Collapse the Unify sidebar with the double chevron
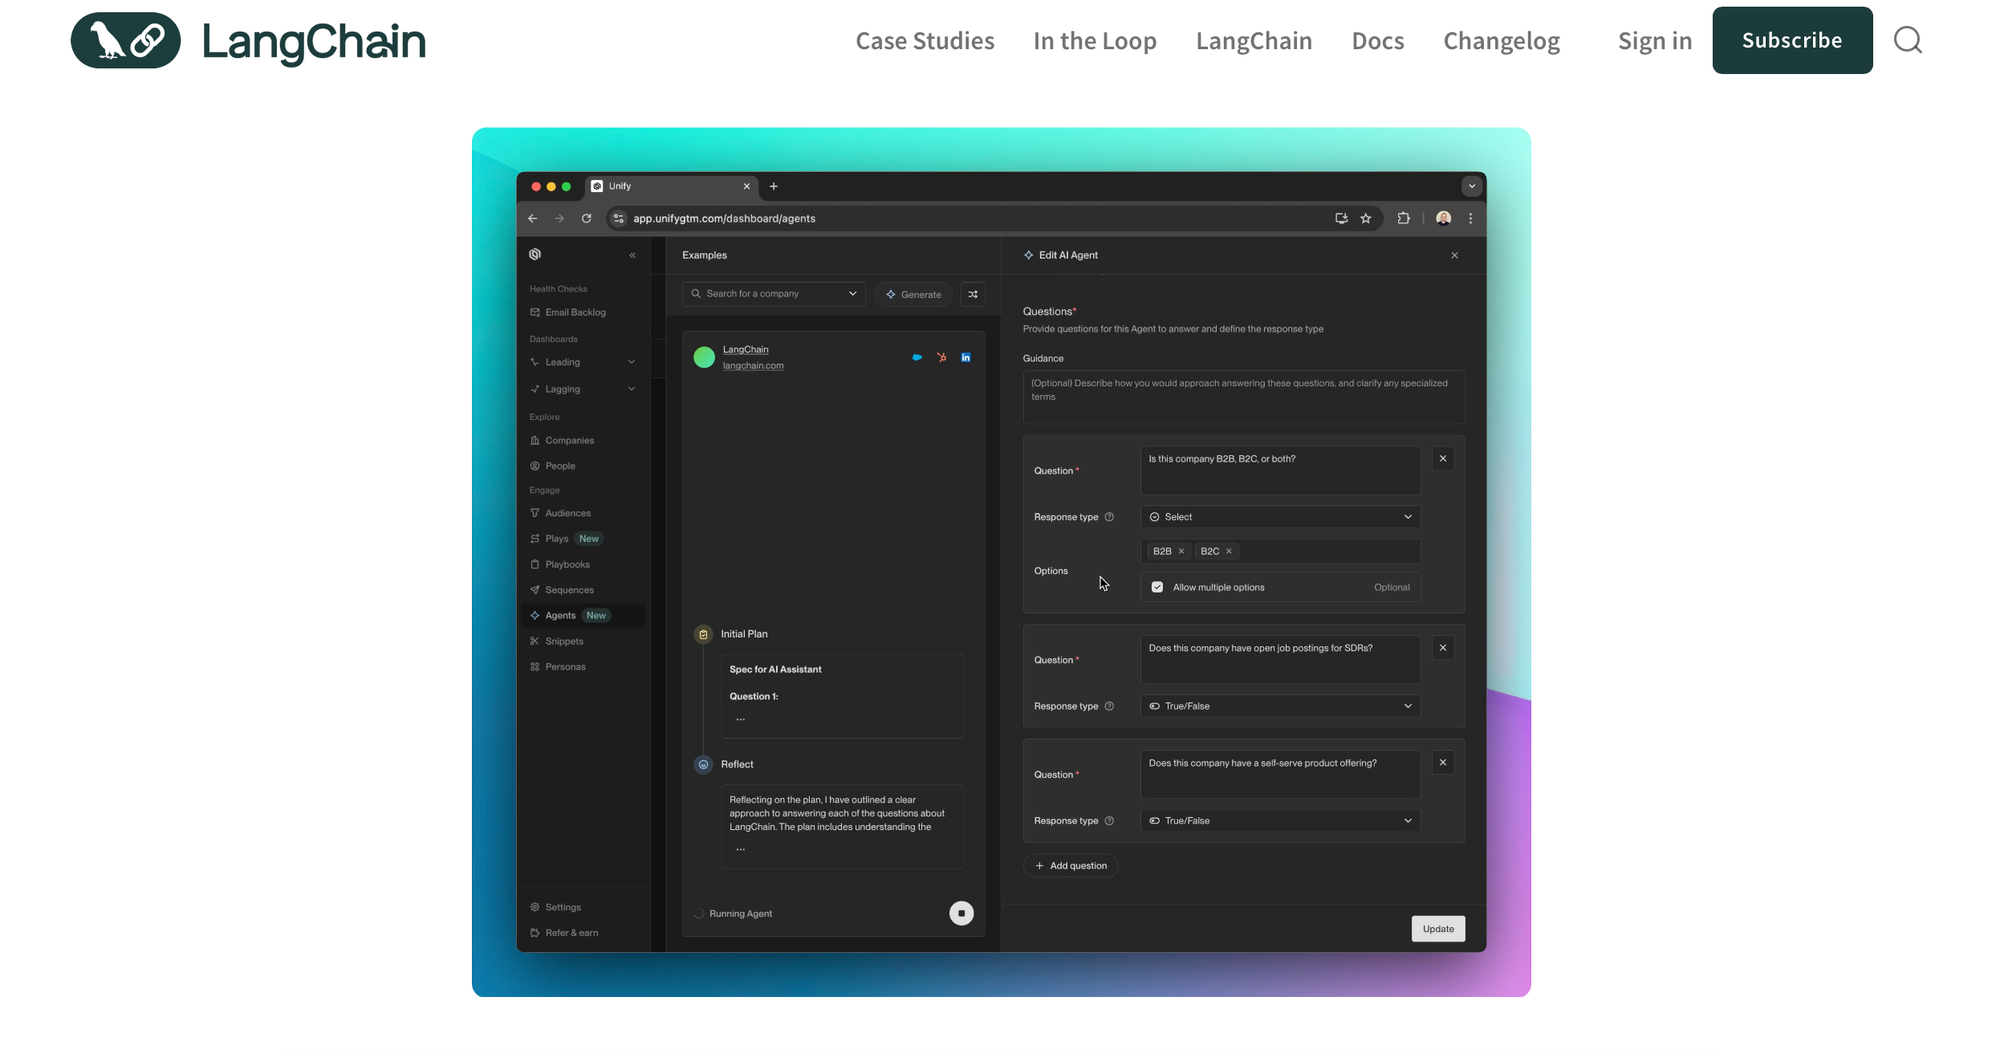Image resolution: width=2000 pixels, height=1055 pixels. pyautogui.click(x=632, y=255)
